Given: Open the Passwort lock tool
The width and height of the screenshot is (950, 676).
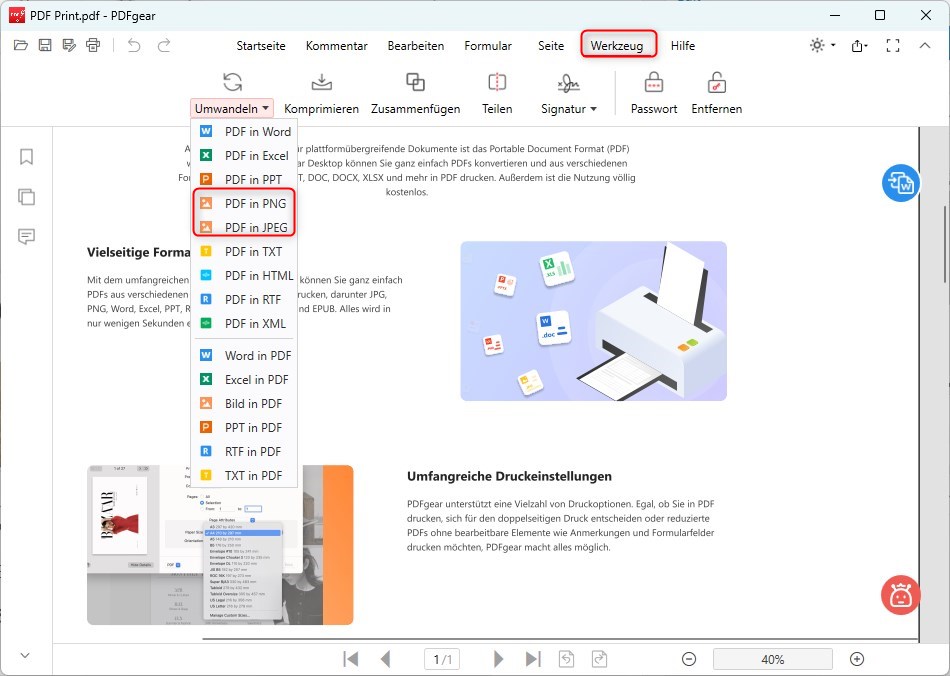Looking at the screenshot, I should (654, 83).
